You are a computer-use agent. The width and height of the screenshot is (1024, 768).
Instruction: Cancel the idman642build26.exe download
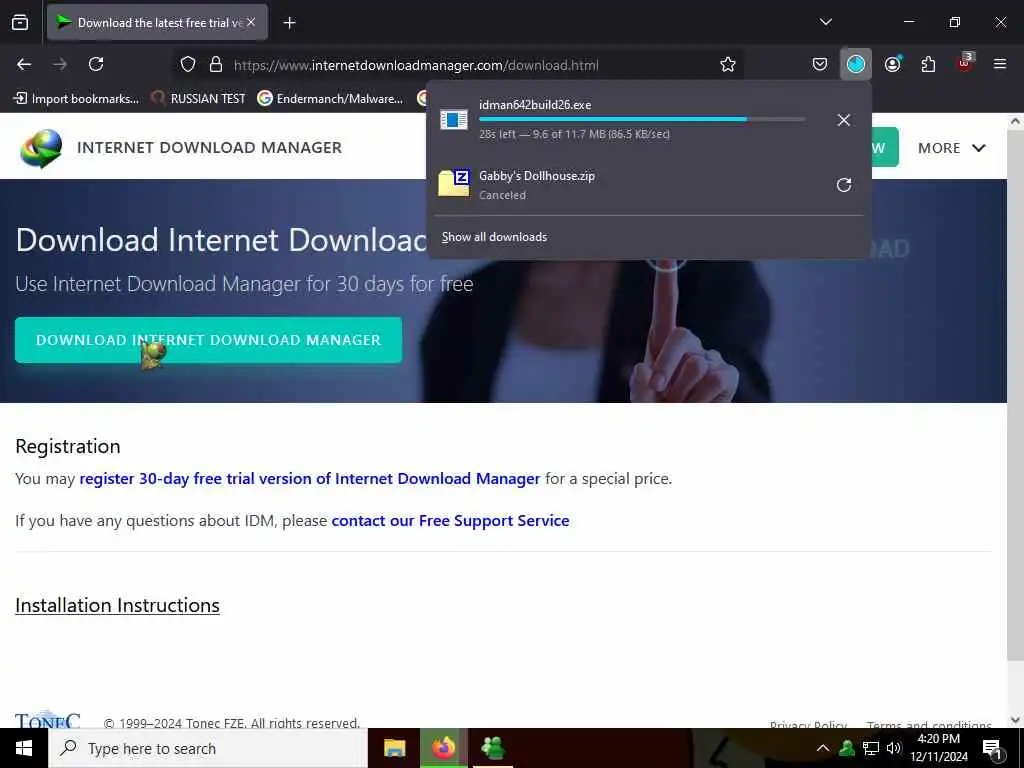pos(844,120)
